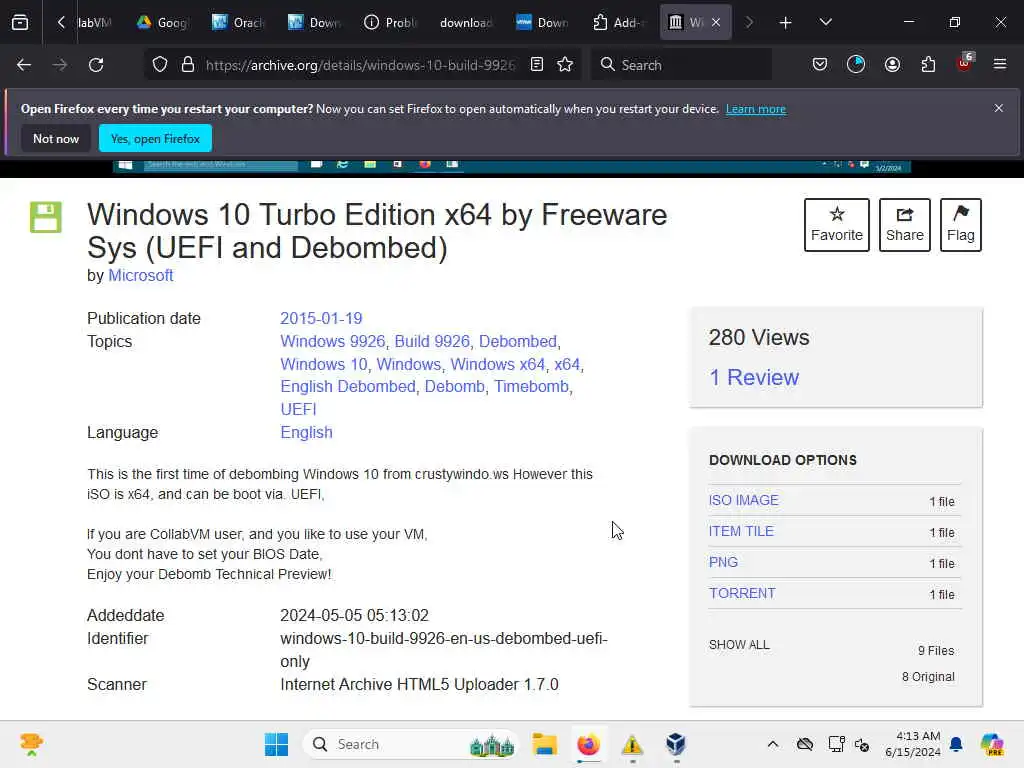Screen dimensions: 1024x768
Task: Open the UEFI topic link
Action: tap(298, 409)
